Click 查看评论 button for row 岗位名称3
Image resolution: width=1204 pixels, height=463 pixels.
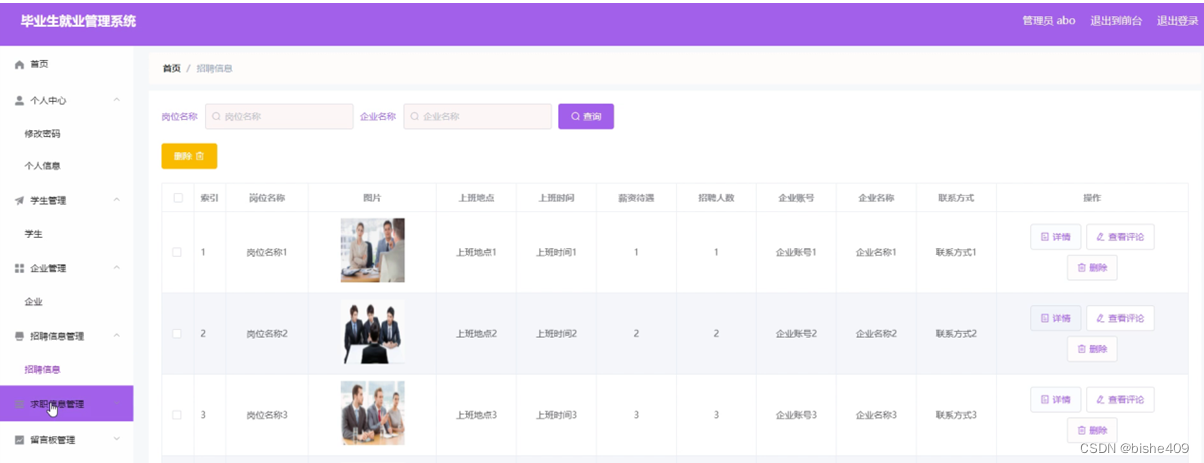click(1120, 399)
